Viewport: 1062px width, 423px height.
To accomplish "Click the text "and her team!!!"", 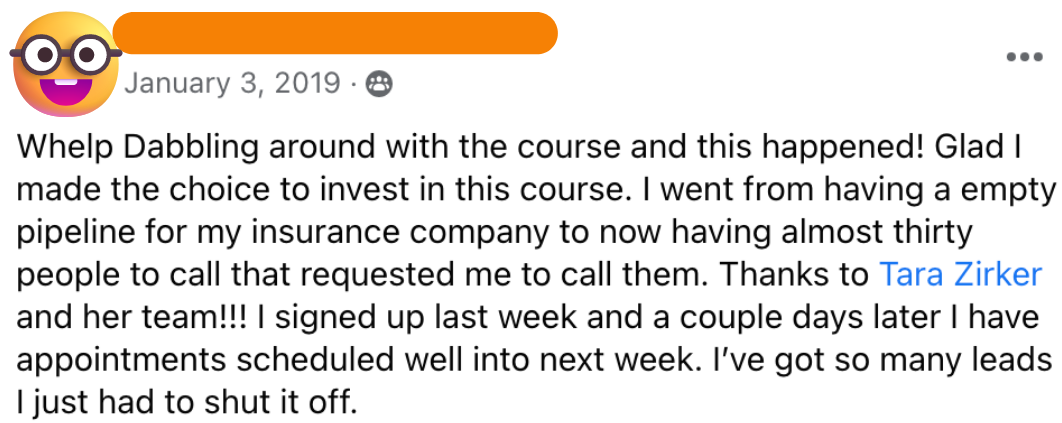I will point(133,317).
